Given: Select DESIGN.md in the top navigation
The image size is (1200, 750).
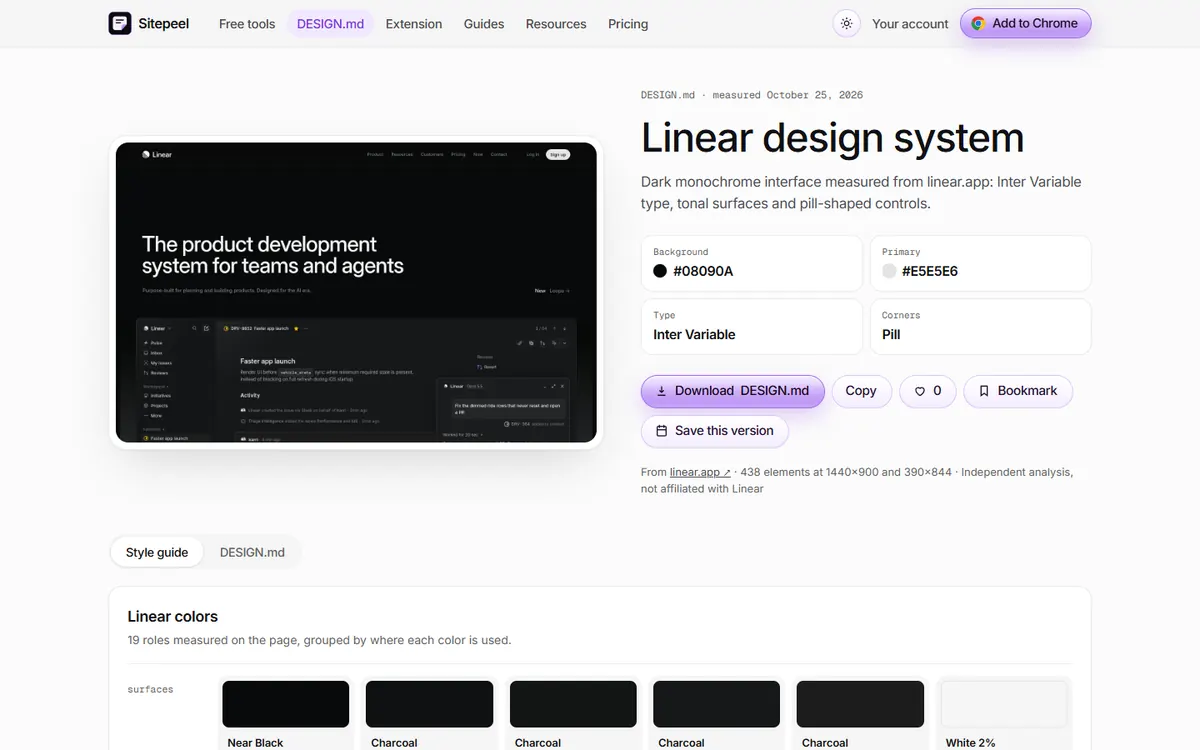Looking at the screenshot, I should (x=330, y=24).
